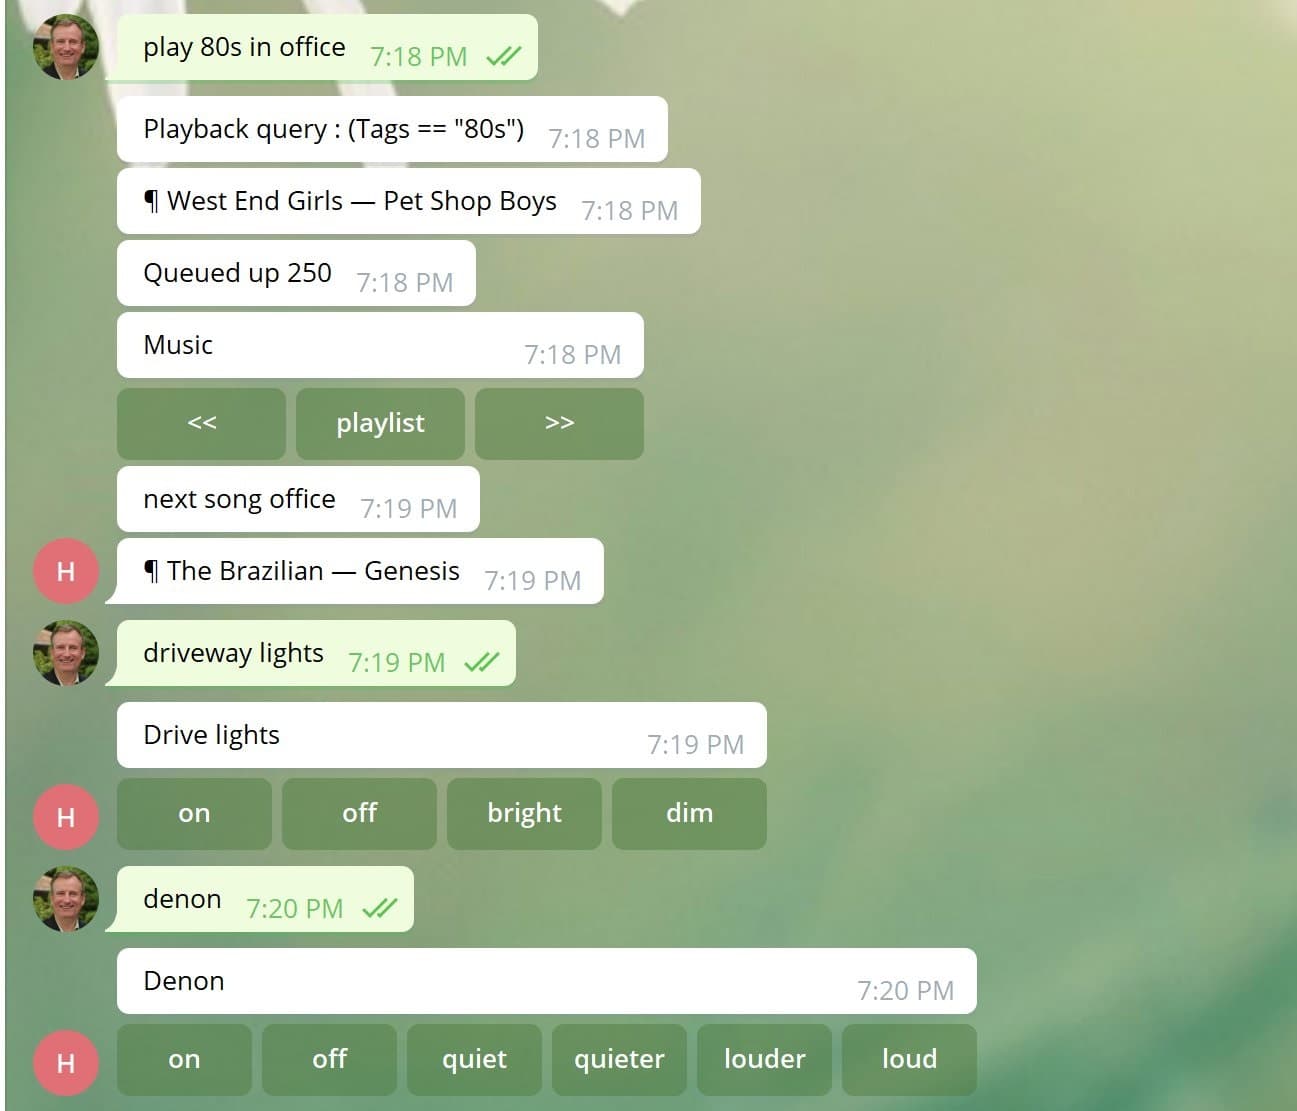Click the H avatar beside The Brazilian message

click(x=66, y=571)
